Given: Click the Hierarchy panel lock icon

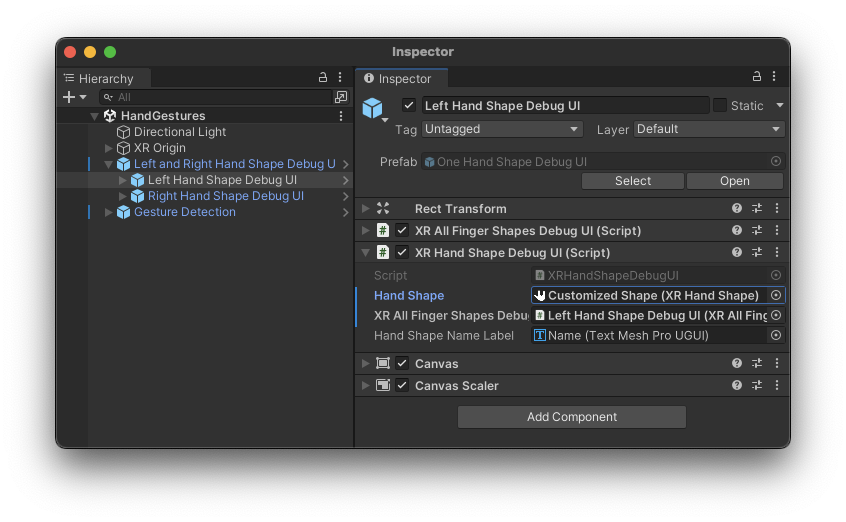Looking at the screenshot, I should 323,78.
